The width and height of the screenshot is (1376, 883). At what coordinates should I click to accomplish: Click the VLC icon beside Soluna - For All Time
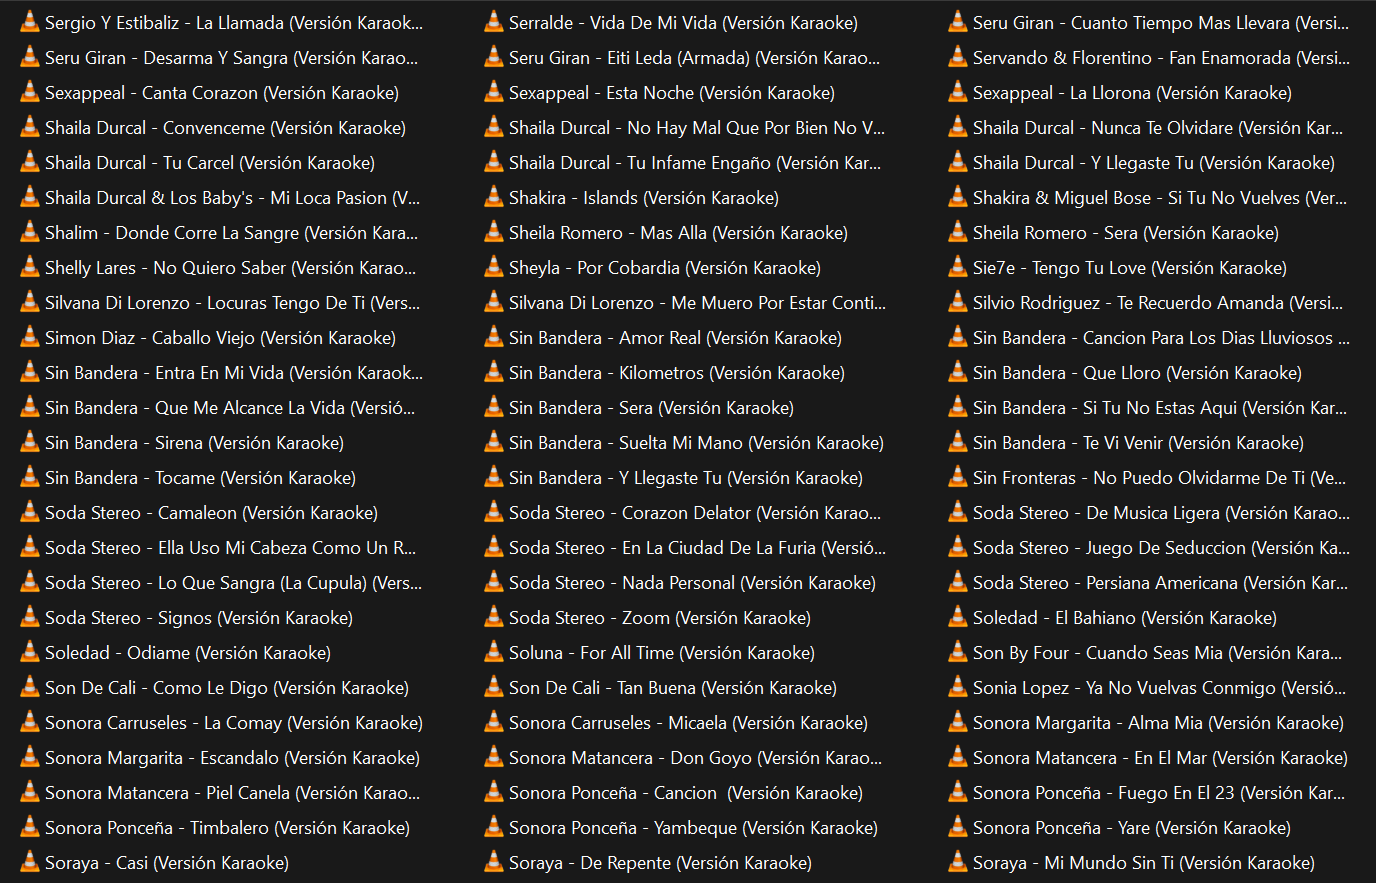[x=494, y=652]
